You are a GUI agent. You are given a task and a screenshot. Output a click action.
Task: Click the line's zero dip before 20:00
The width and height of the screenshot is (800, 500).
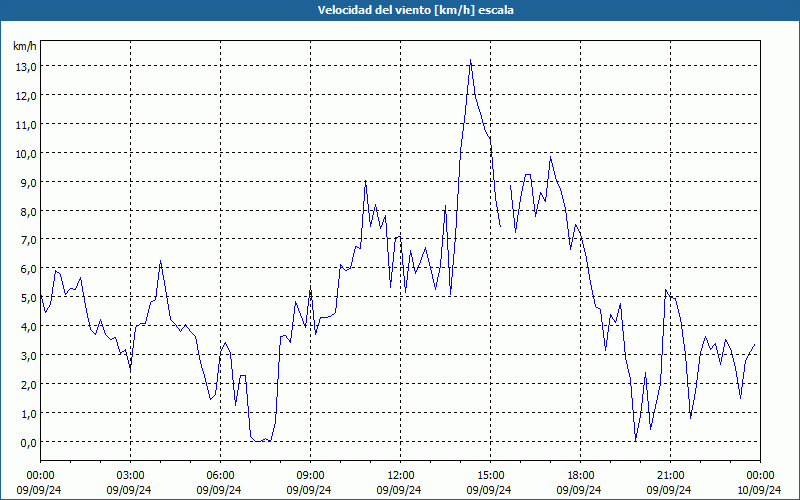point(635,441)
